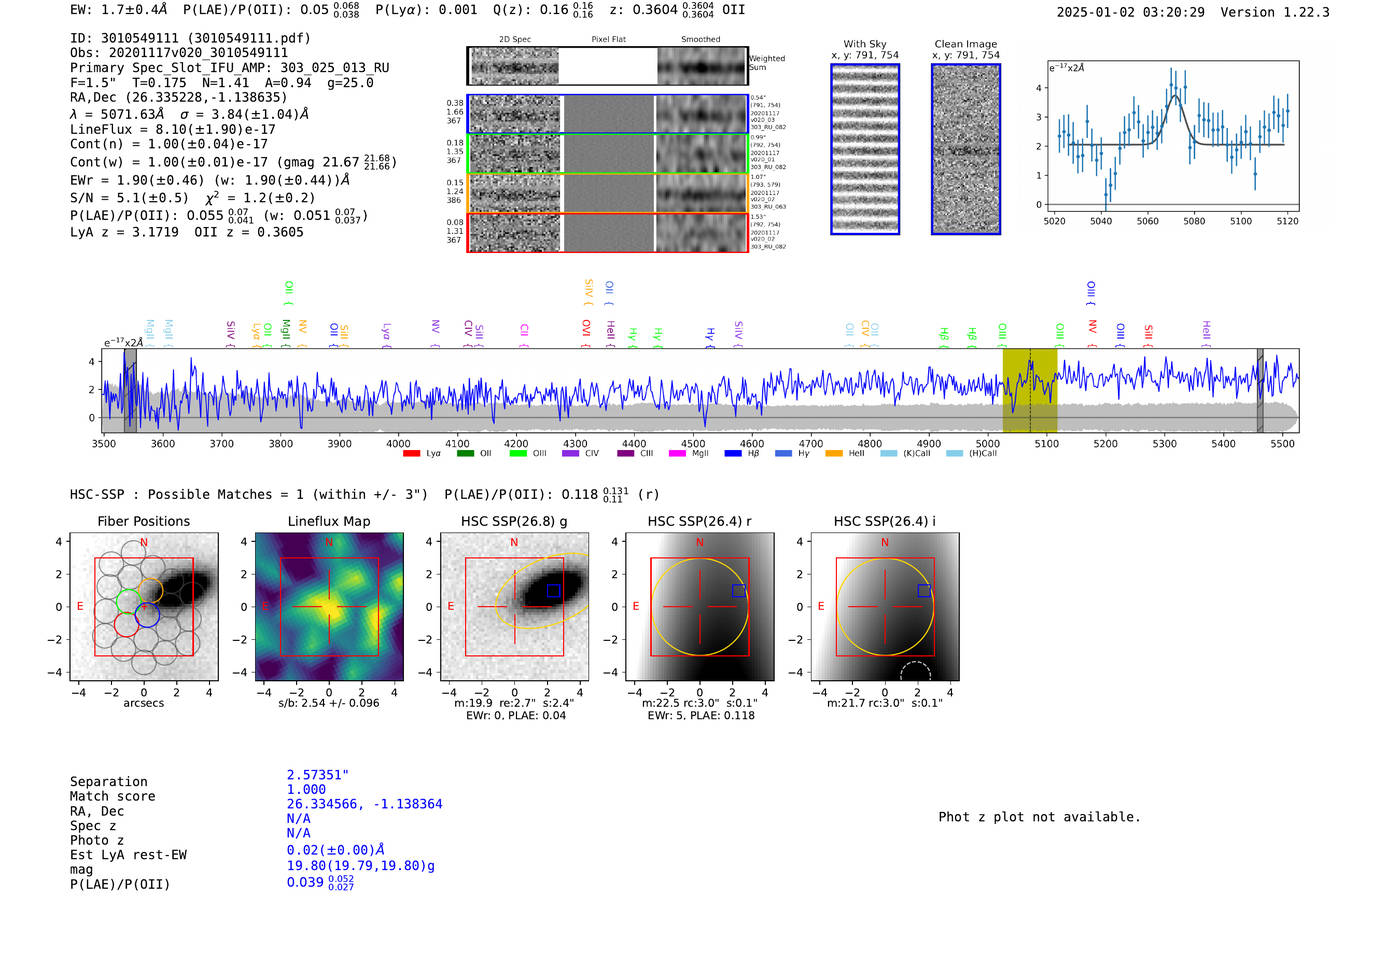This screenshot has width=1400, height=953.
Task: Click the Obs 20201117v020_3010549111 line
Action: [x=179, y=53]
